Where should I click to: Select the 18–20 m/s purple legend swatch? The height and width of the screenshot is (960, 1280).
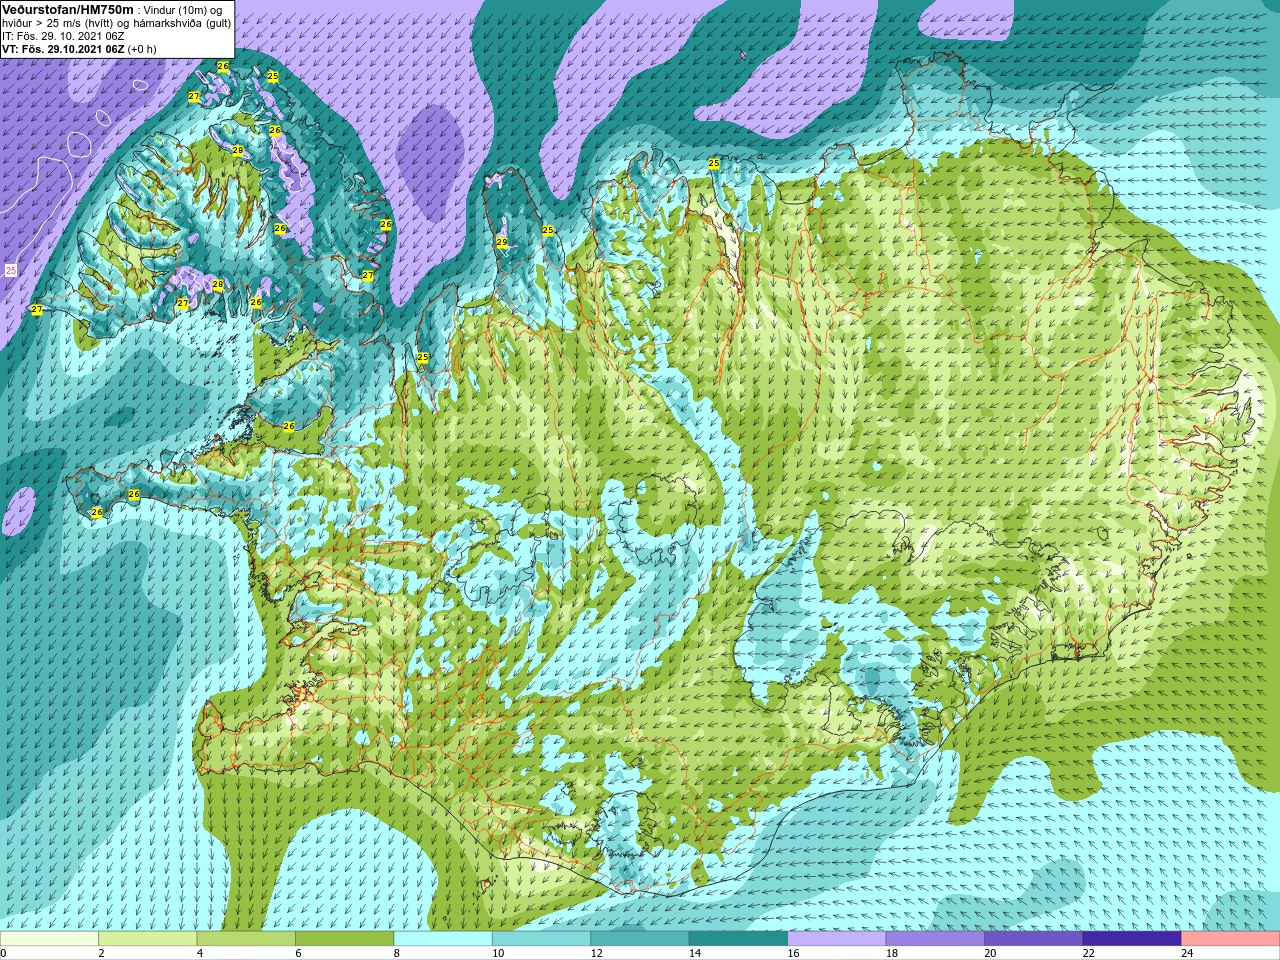coord(936,939)
